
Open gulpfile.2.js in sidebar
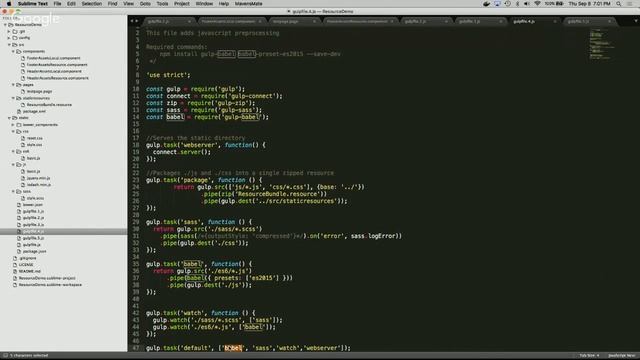coord(33,218)
